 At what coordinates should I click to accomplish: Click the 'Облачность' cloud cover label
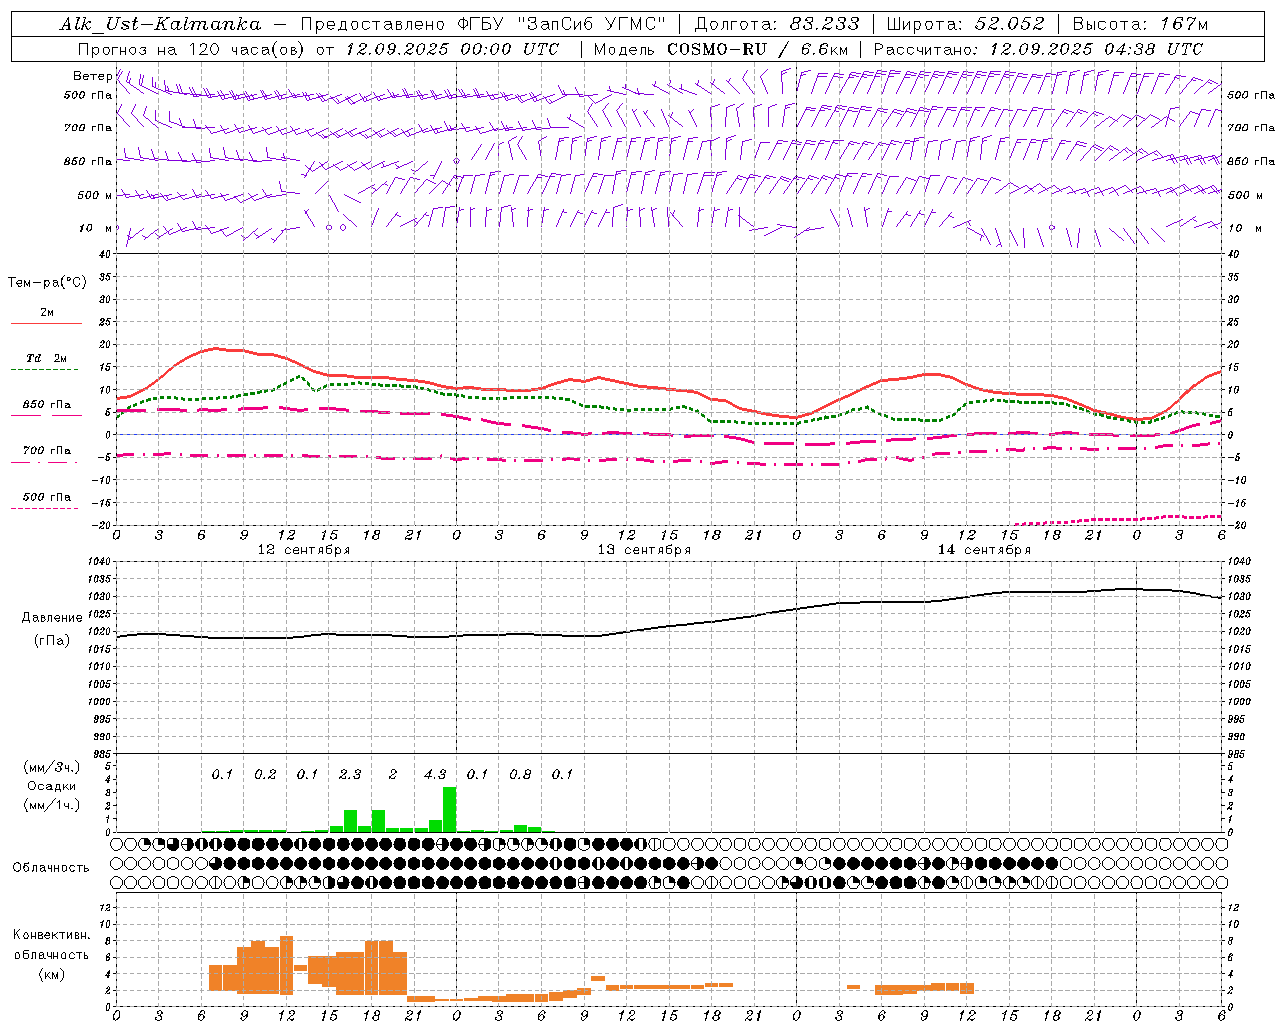51,867
